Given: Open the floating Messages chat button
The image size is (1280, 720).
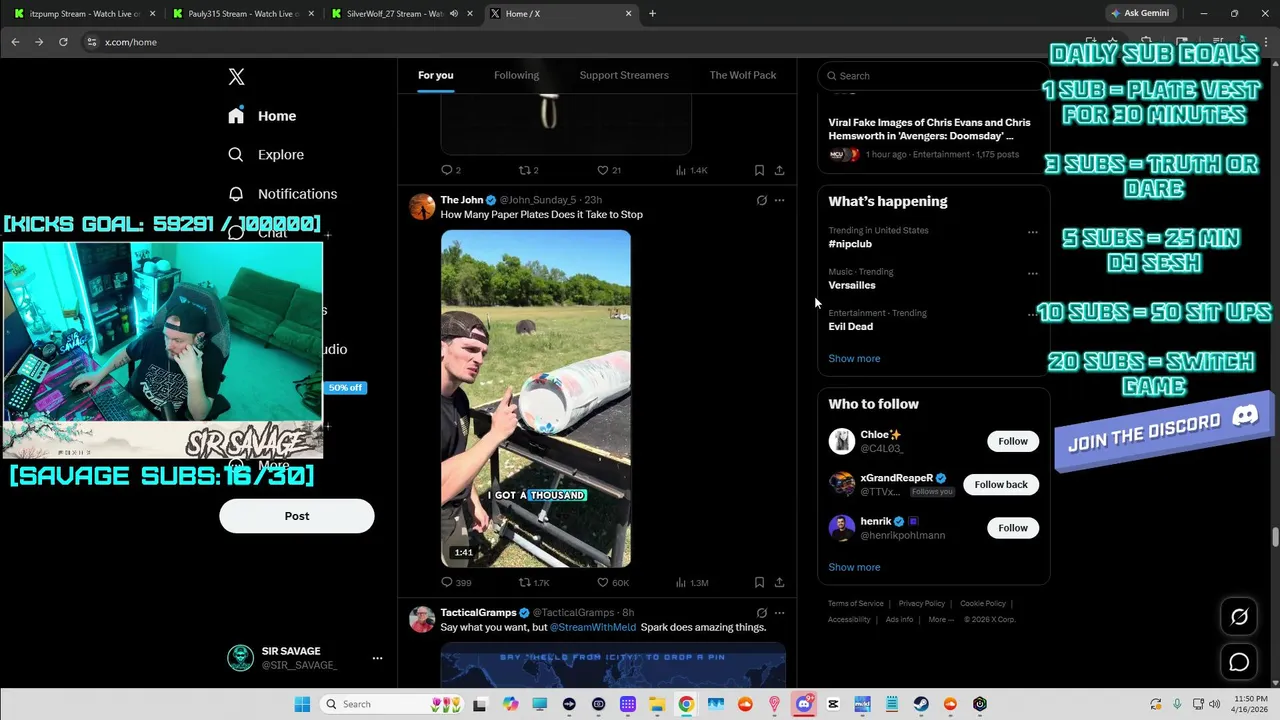Looking at the screenshot, I should [x=1239, y=662].
